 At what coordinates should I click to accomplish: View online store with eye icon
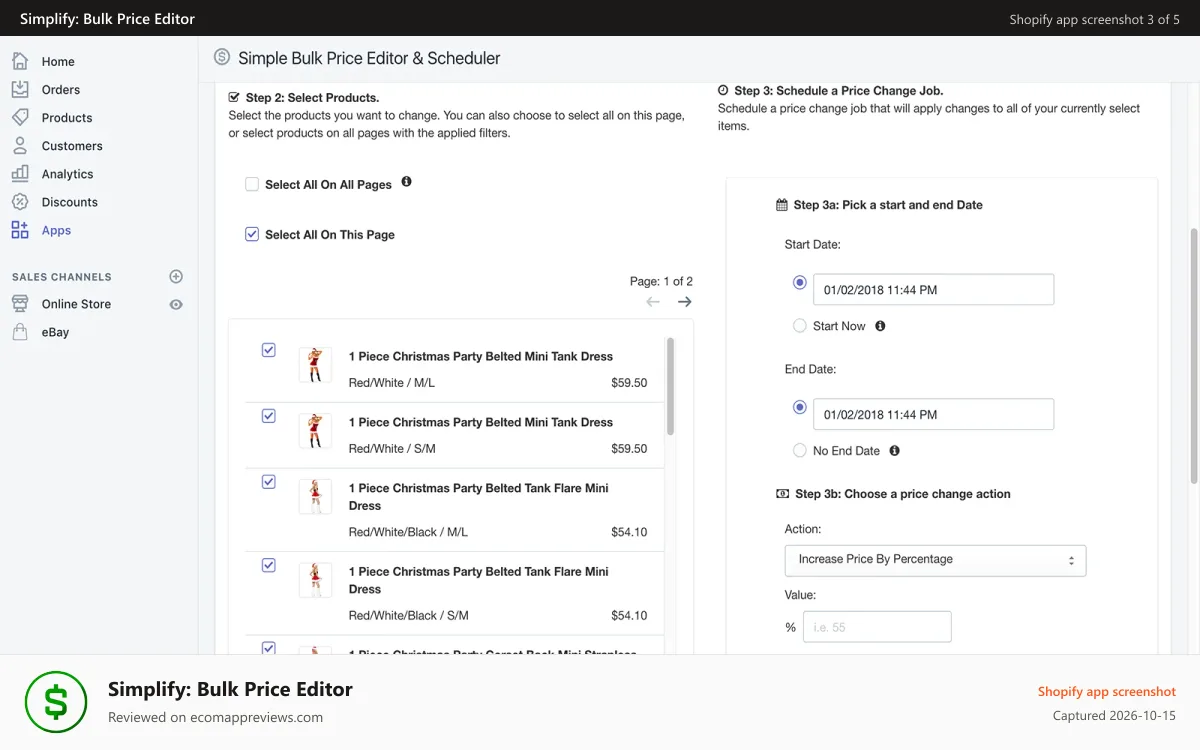click(176, 304)
